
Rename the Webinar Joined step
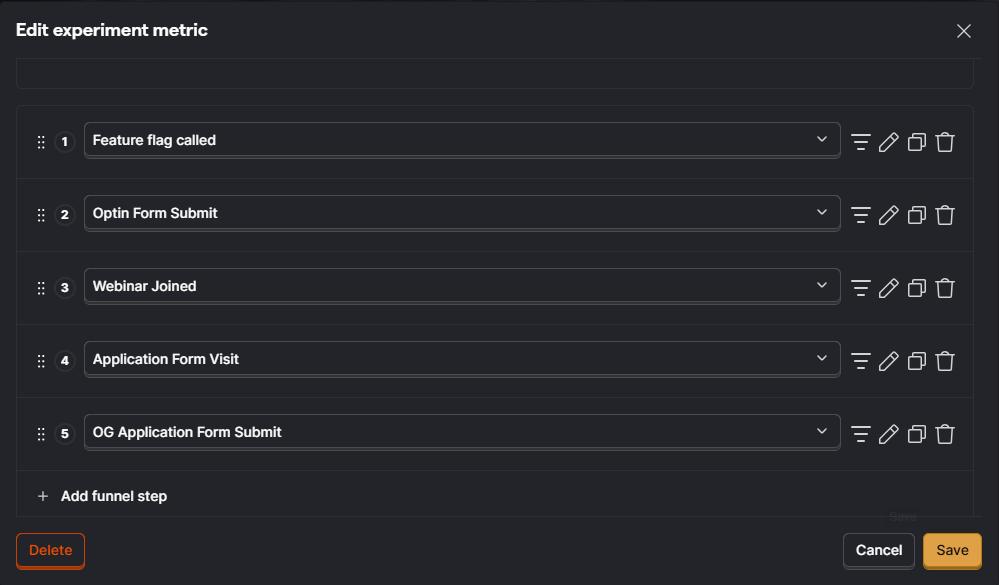[x=888, y=288]
